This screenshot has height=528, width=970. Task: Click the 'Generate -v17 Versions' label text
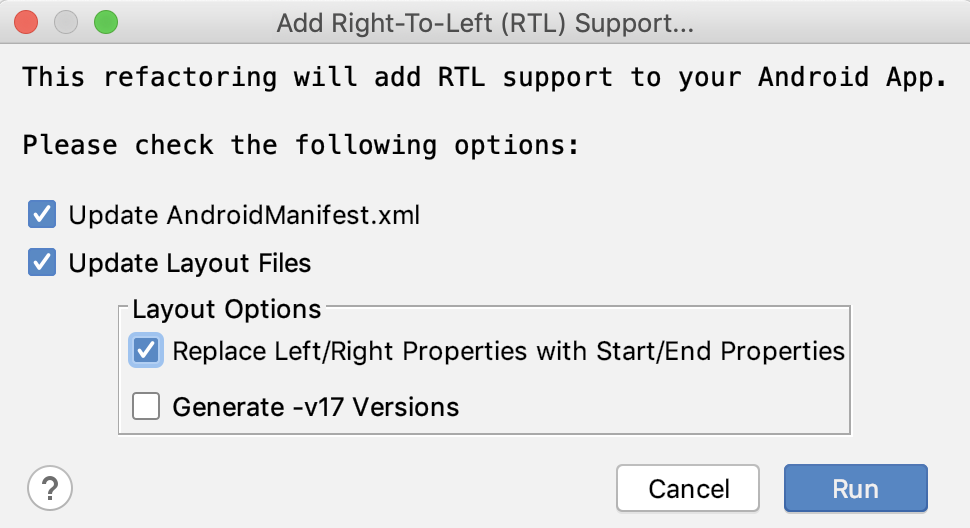click(315, 407)
